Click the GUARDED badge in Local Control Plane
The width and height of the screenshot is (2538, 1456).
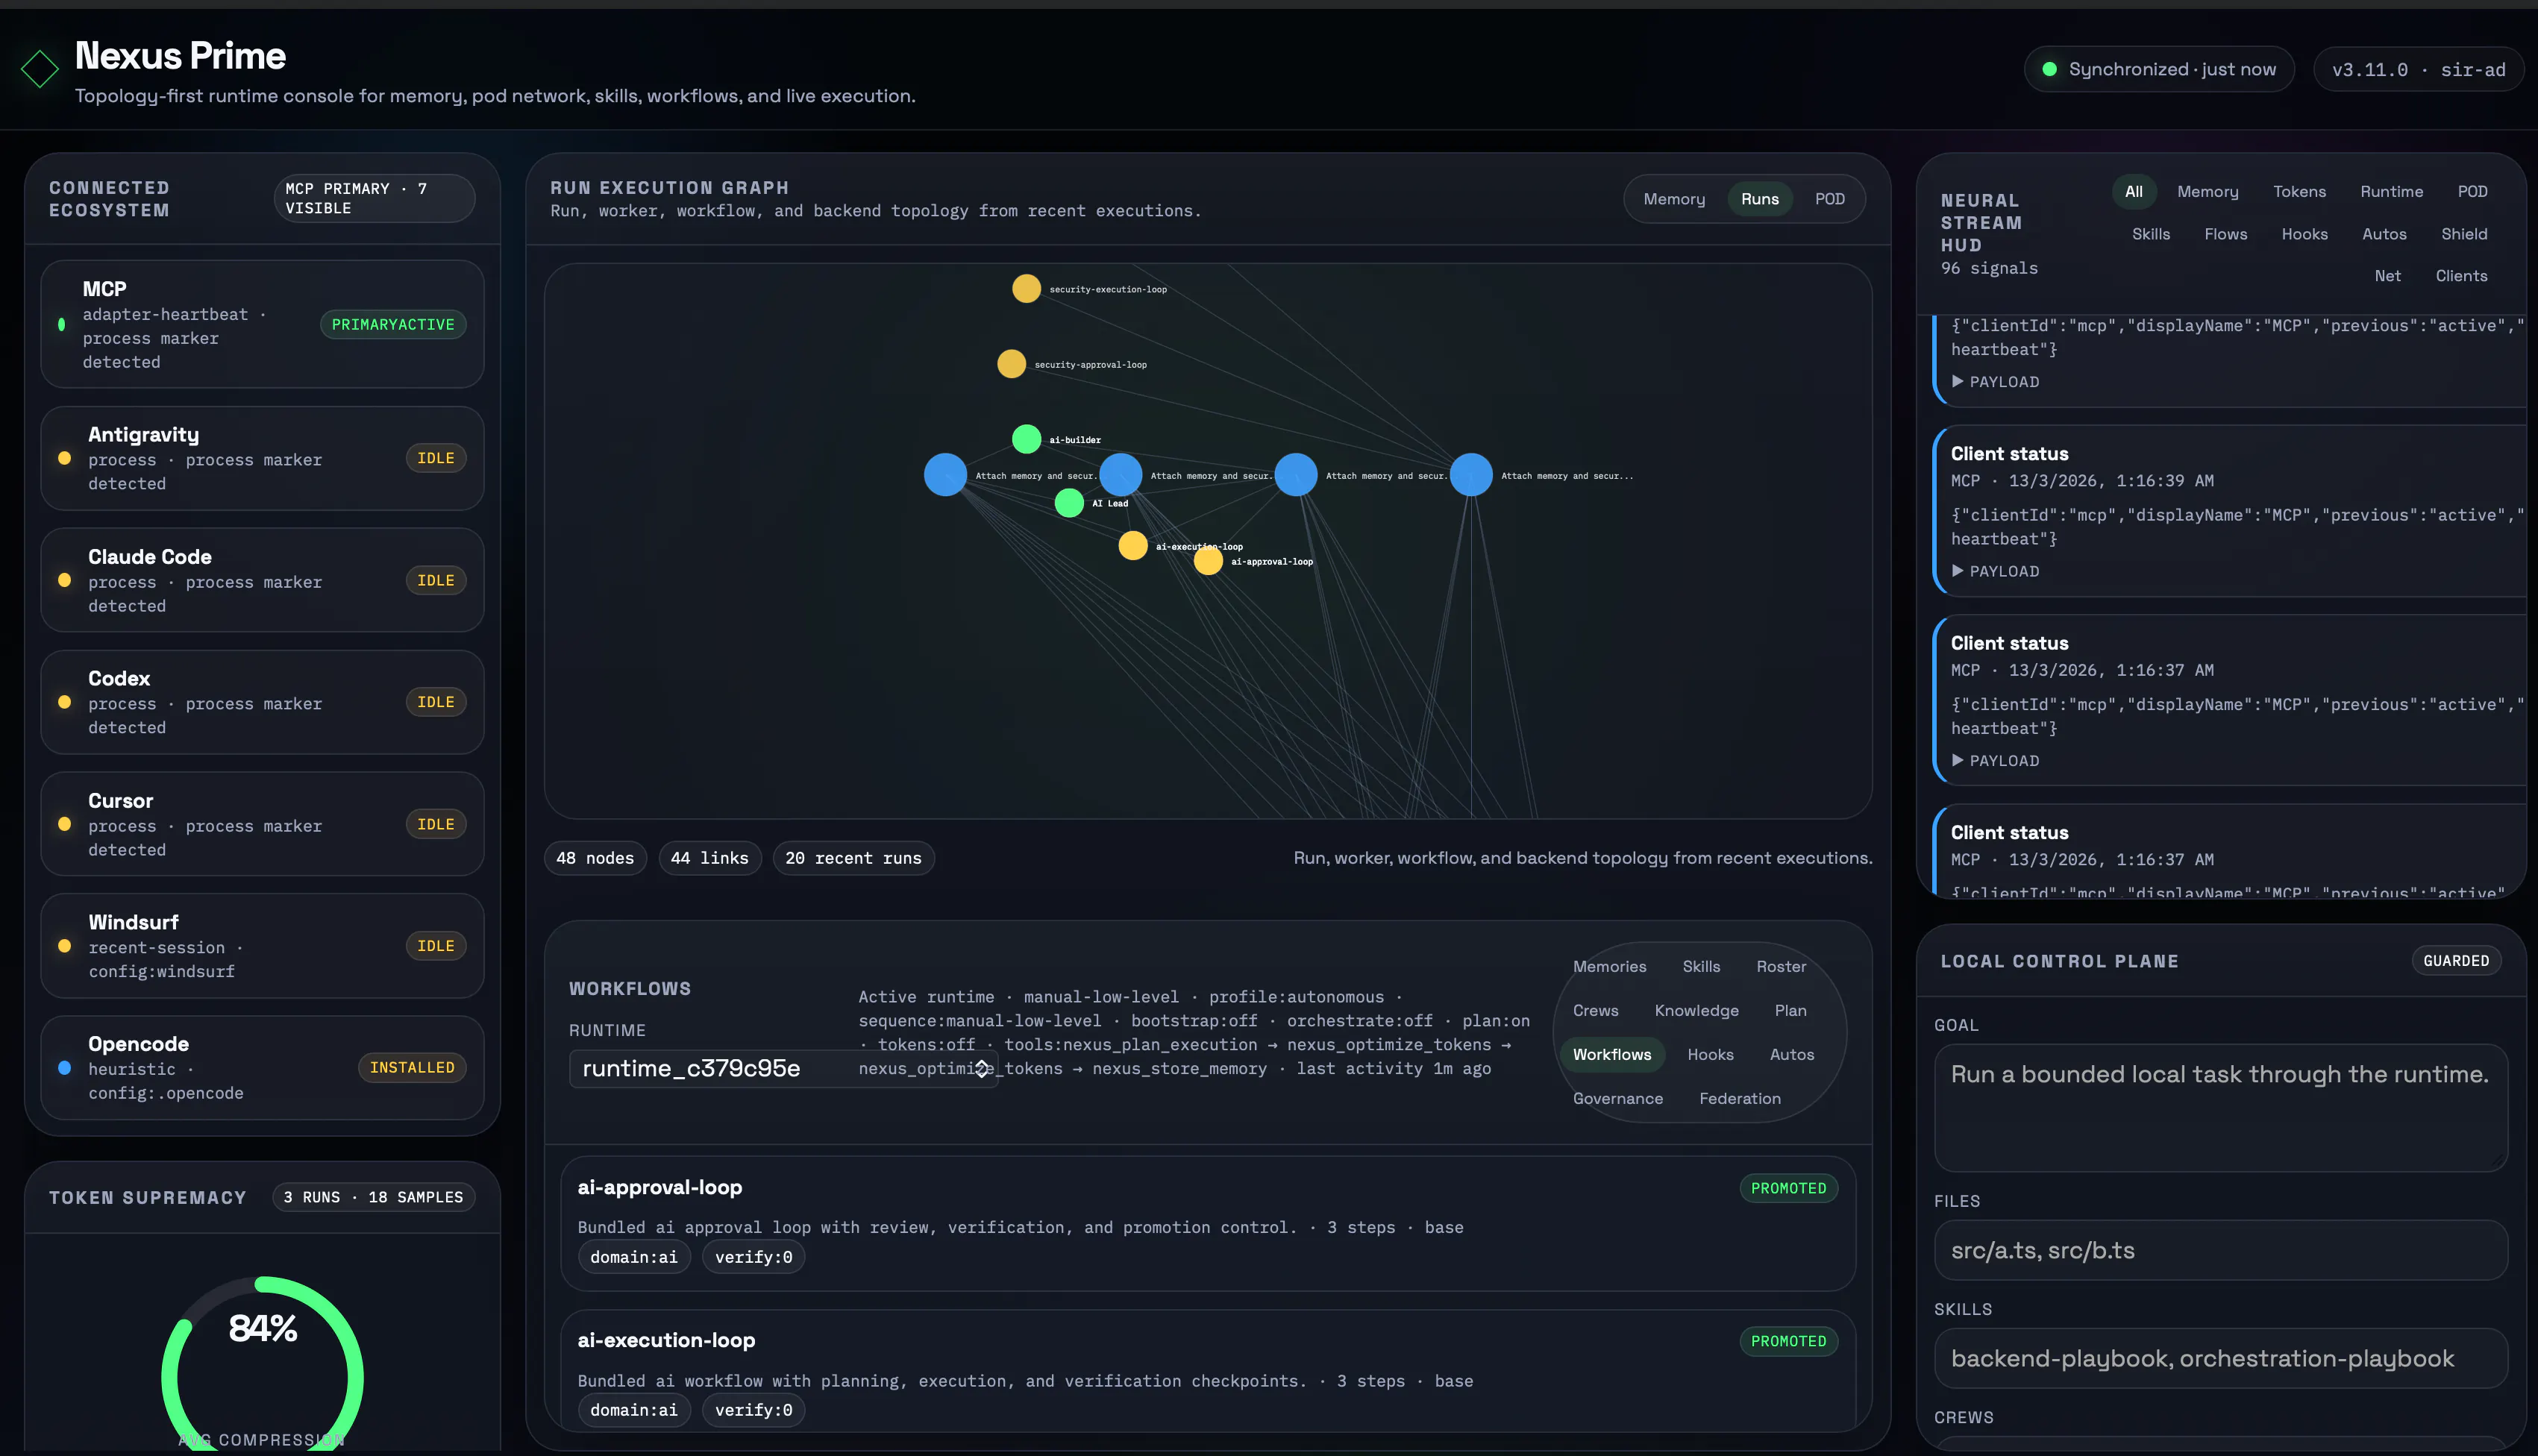(2456, 961)
